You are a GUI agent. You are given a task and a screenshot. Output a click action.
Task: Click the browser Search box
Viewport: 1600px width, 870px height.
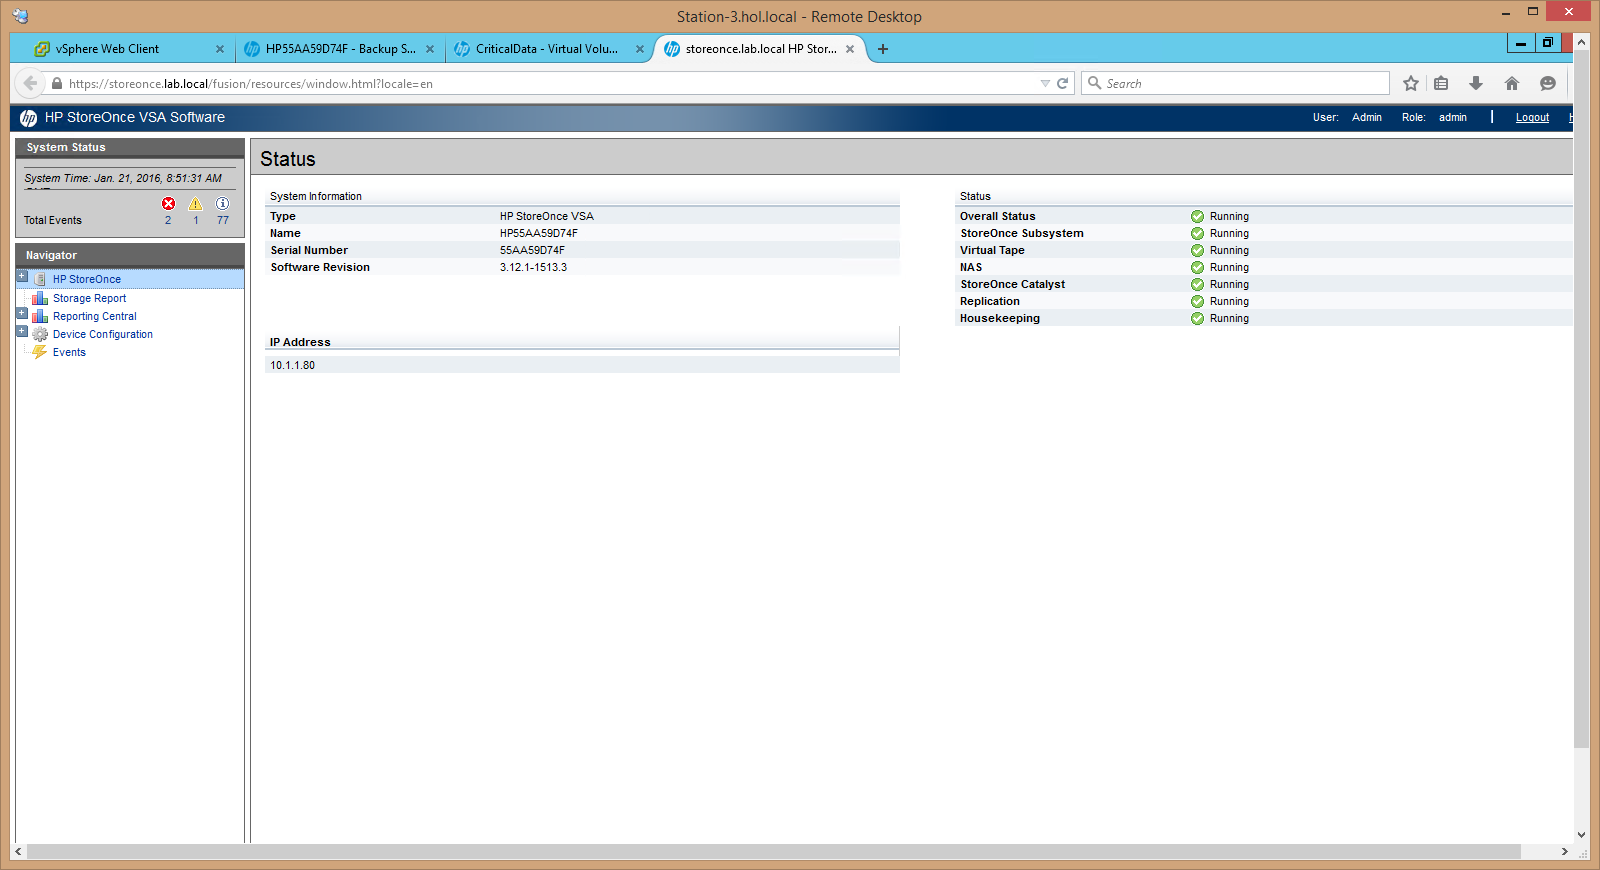tap(1236, 83)
